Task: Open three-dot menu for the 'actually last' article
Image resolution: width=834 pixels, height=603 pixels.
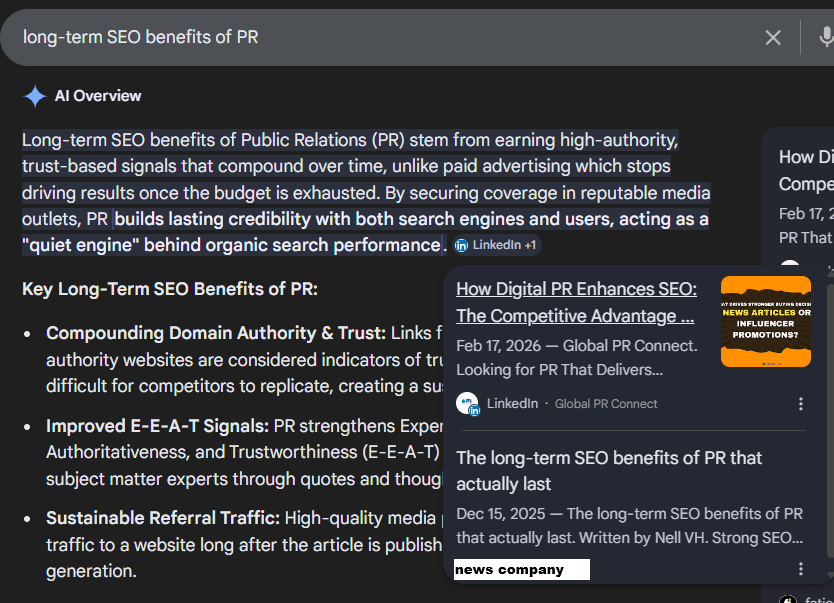Action: click(800, 569)
